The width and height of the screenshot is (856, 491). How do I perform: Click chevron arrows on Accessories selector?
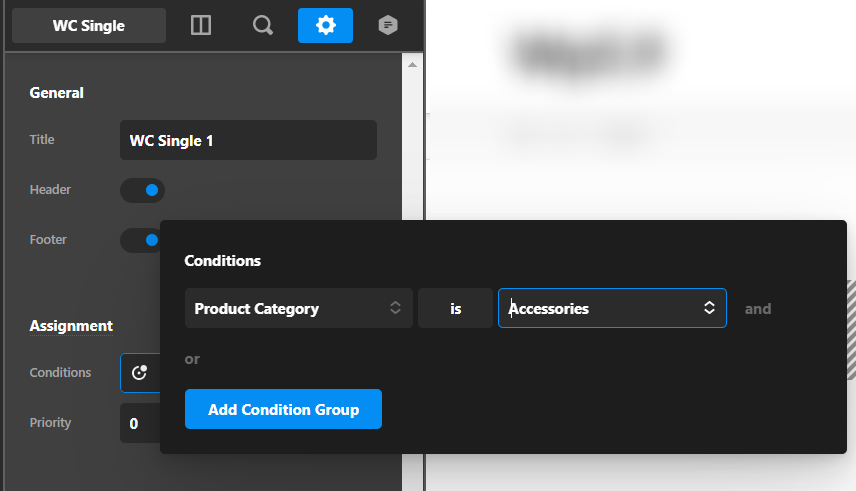709,308
